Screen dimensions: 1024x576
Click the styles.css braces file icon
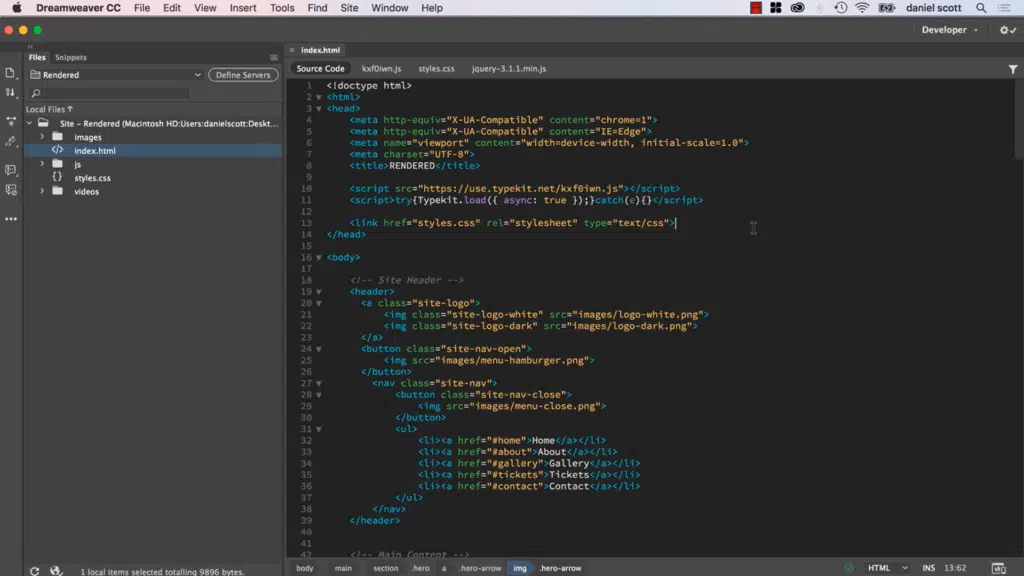[x=57, y=178]
